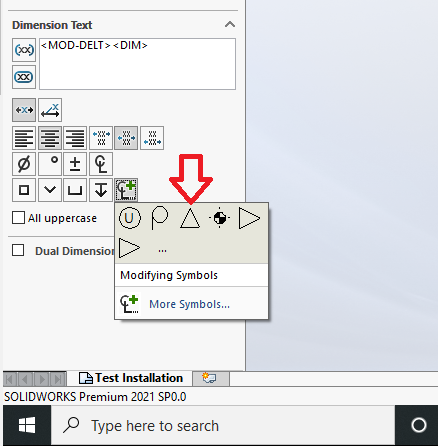Open More Symbols... link
438x446 pixels.
pos(189,304)
